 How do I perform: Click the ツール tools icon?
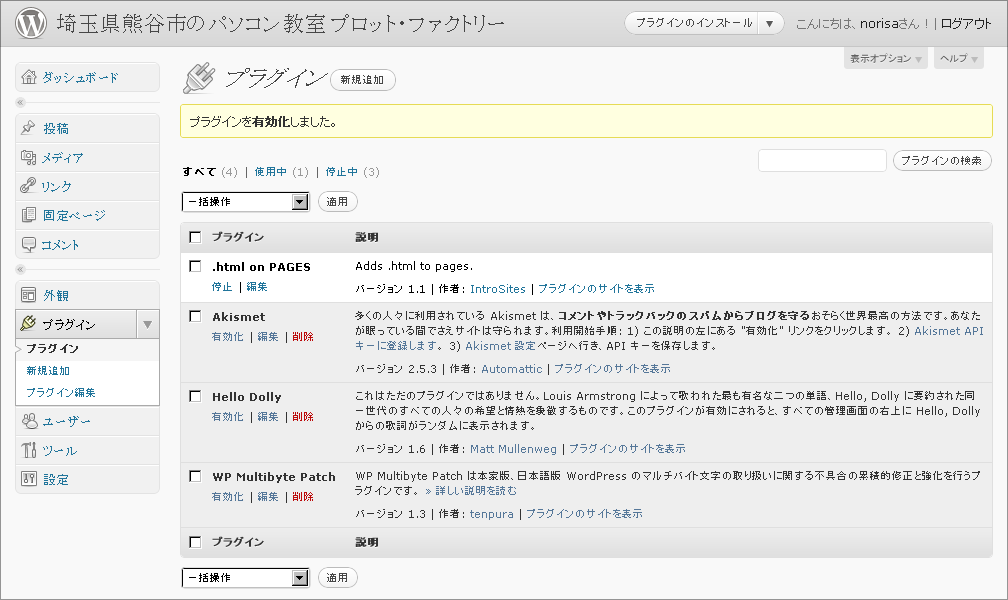point(28,450)
